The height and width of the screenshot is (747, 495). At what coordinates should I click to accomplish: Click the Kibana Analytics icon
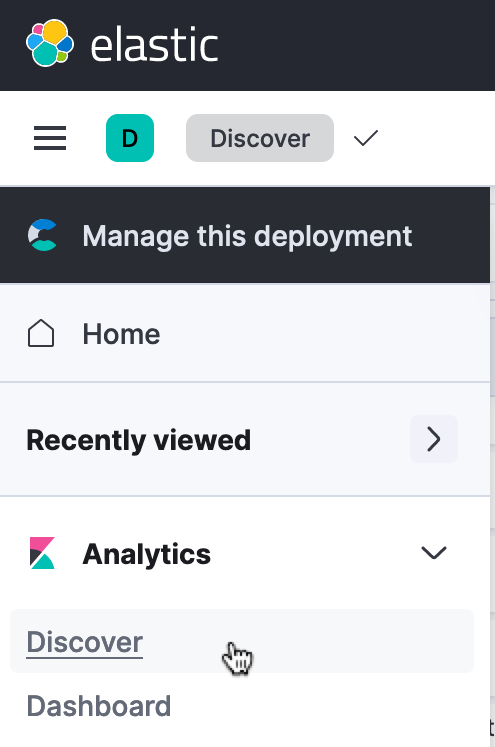42,553
